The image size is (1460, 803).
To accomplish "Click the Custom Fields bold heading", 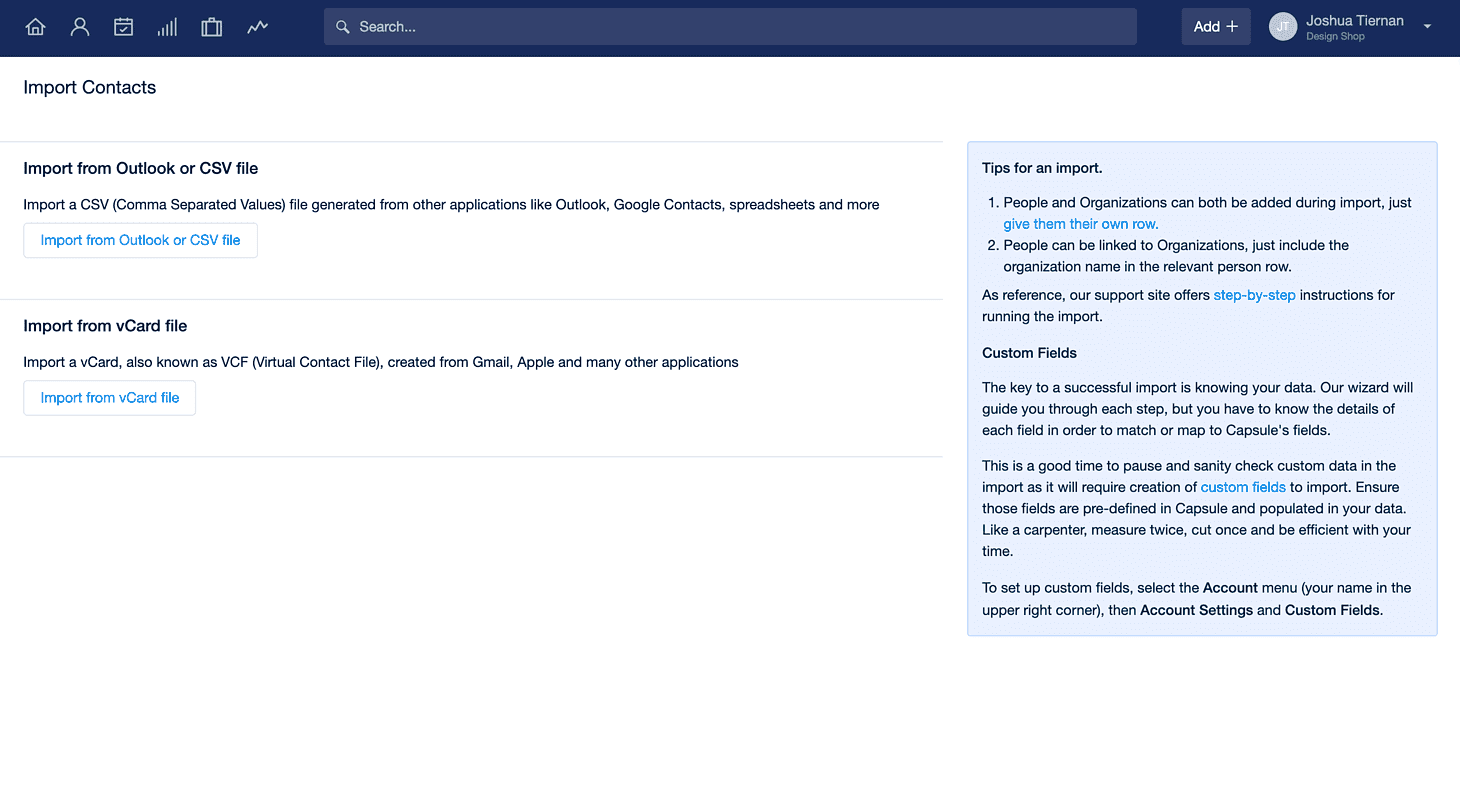I will click(1029, 353).
